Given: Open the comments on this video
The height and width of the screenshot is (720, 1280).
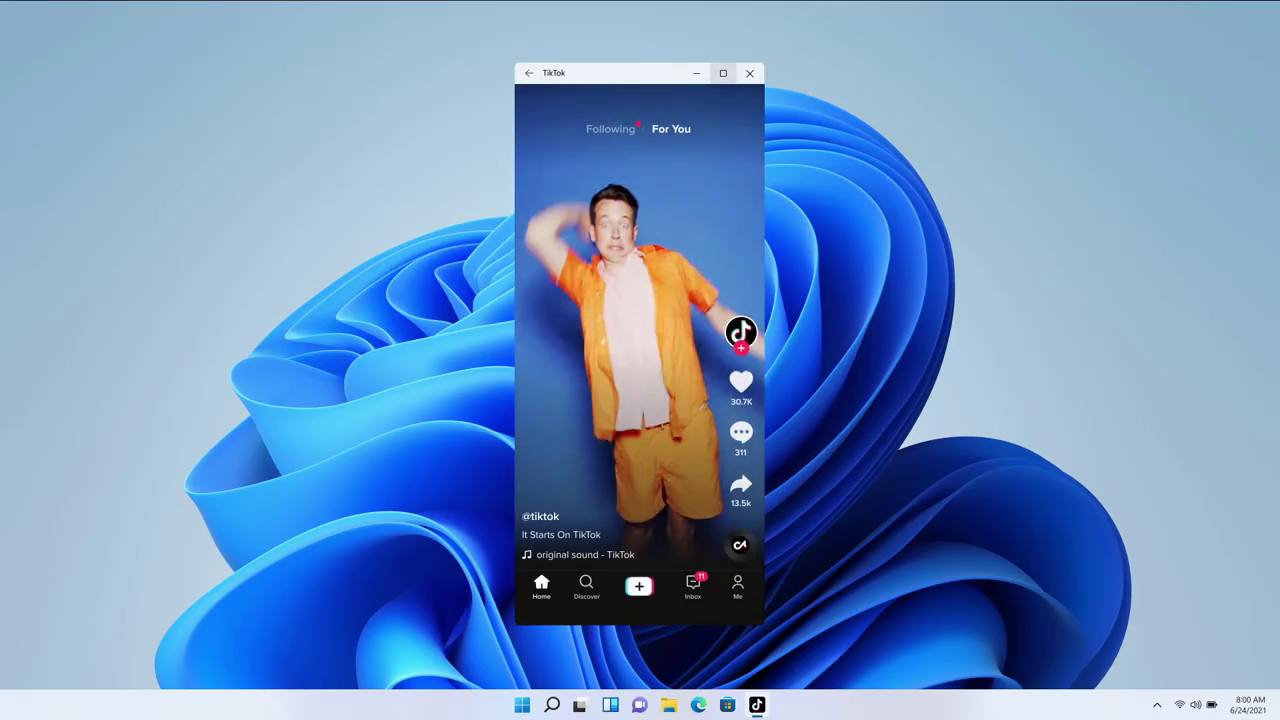Looking at the screenshot, I should pos(741,432).
